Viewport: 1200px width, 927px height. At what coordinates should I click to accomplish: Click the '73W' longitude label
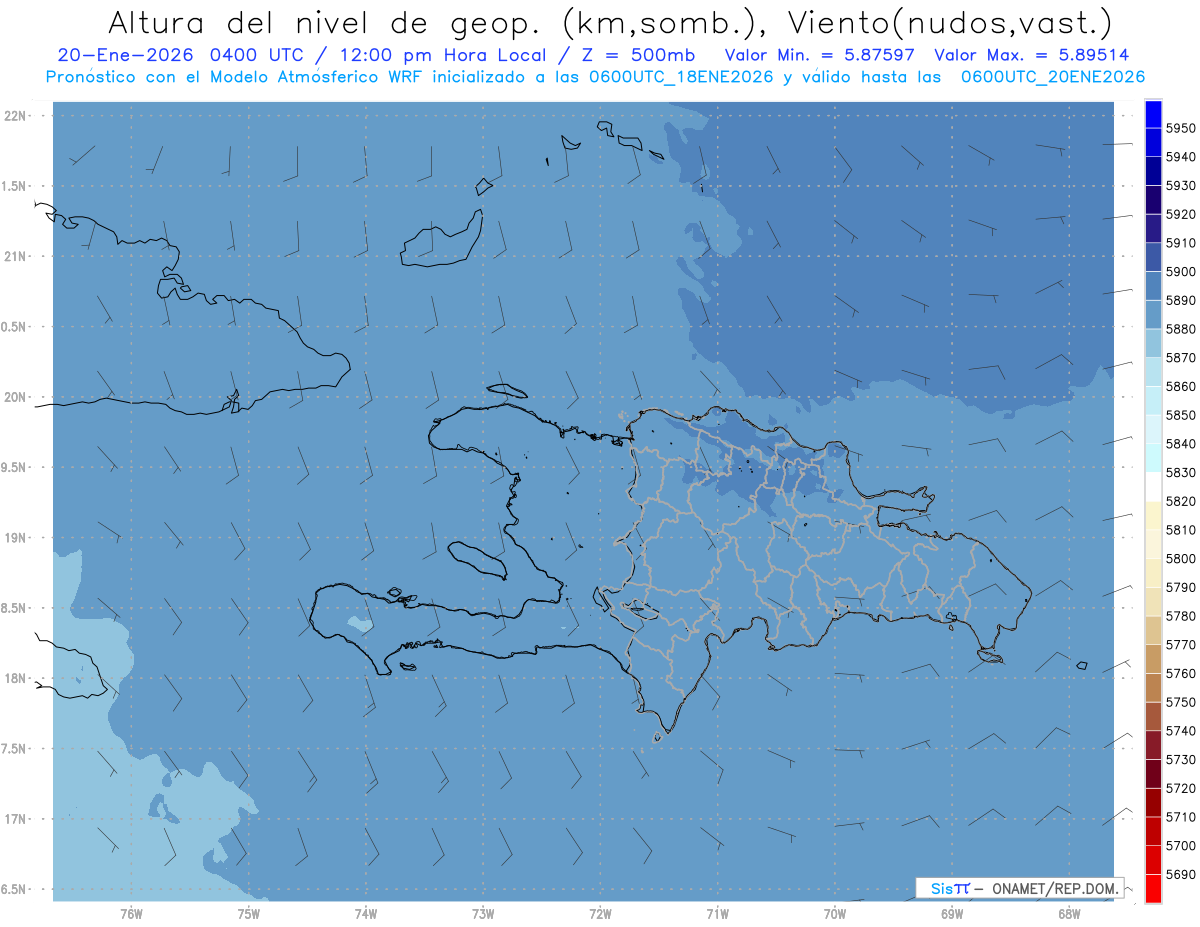pyautogui.click(x=483, y=913)
